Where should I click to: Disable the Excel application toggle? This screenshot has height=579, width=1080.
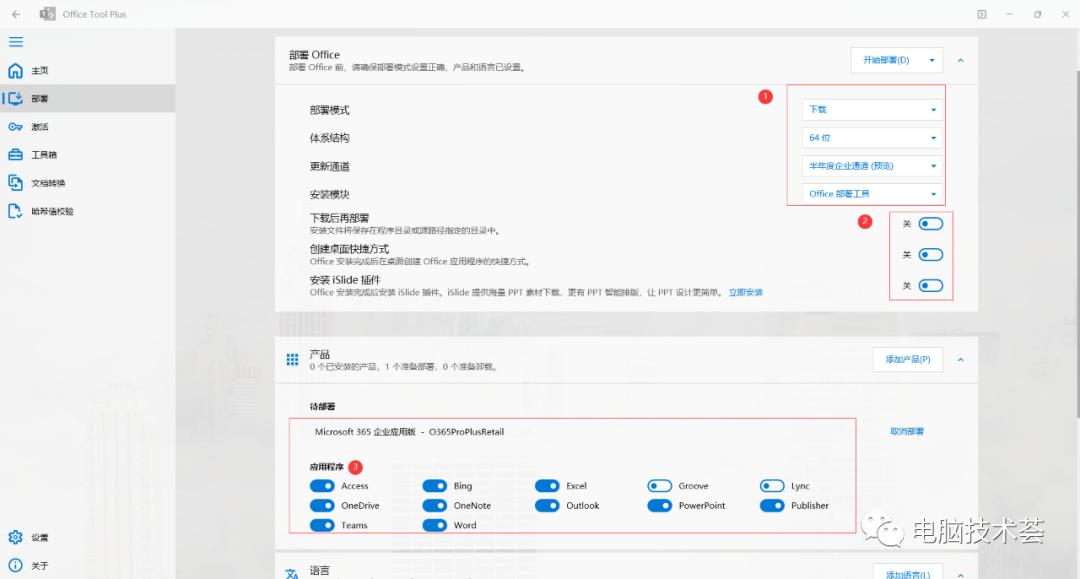pyautogui.click(x=548, y=485)
